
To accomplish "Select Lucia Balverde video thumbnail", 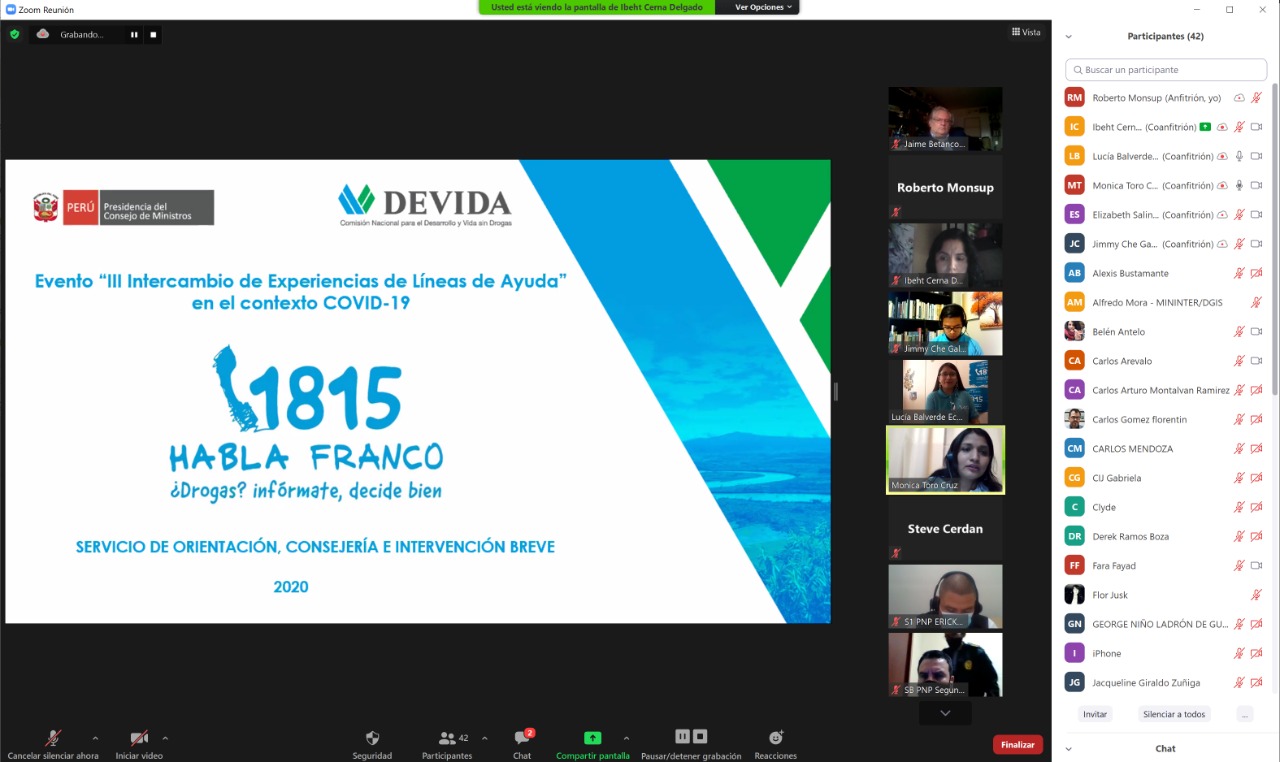I will (945, 391).
